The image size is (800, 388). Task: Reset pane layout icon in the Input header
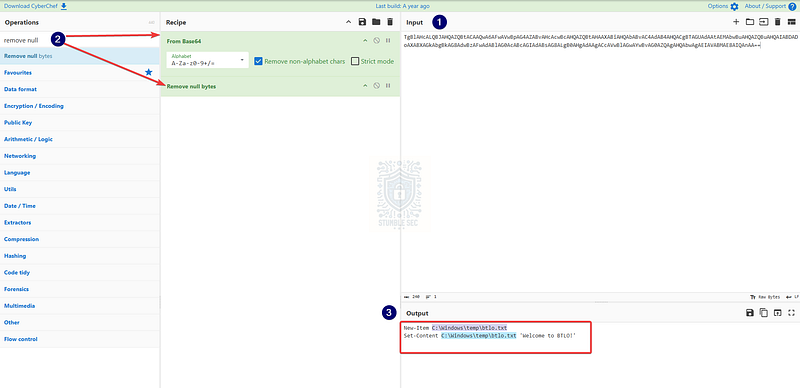pyautogui.click(x=791, y=22)
